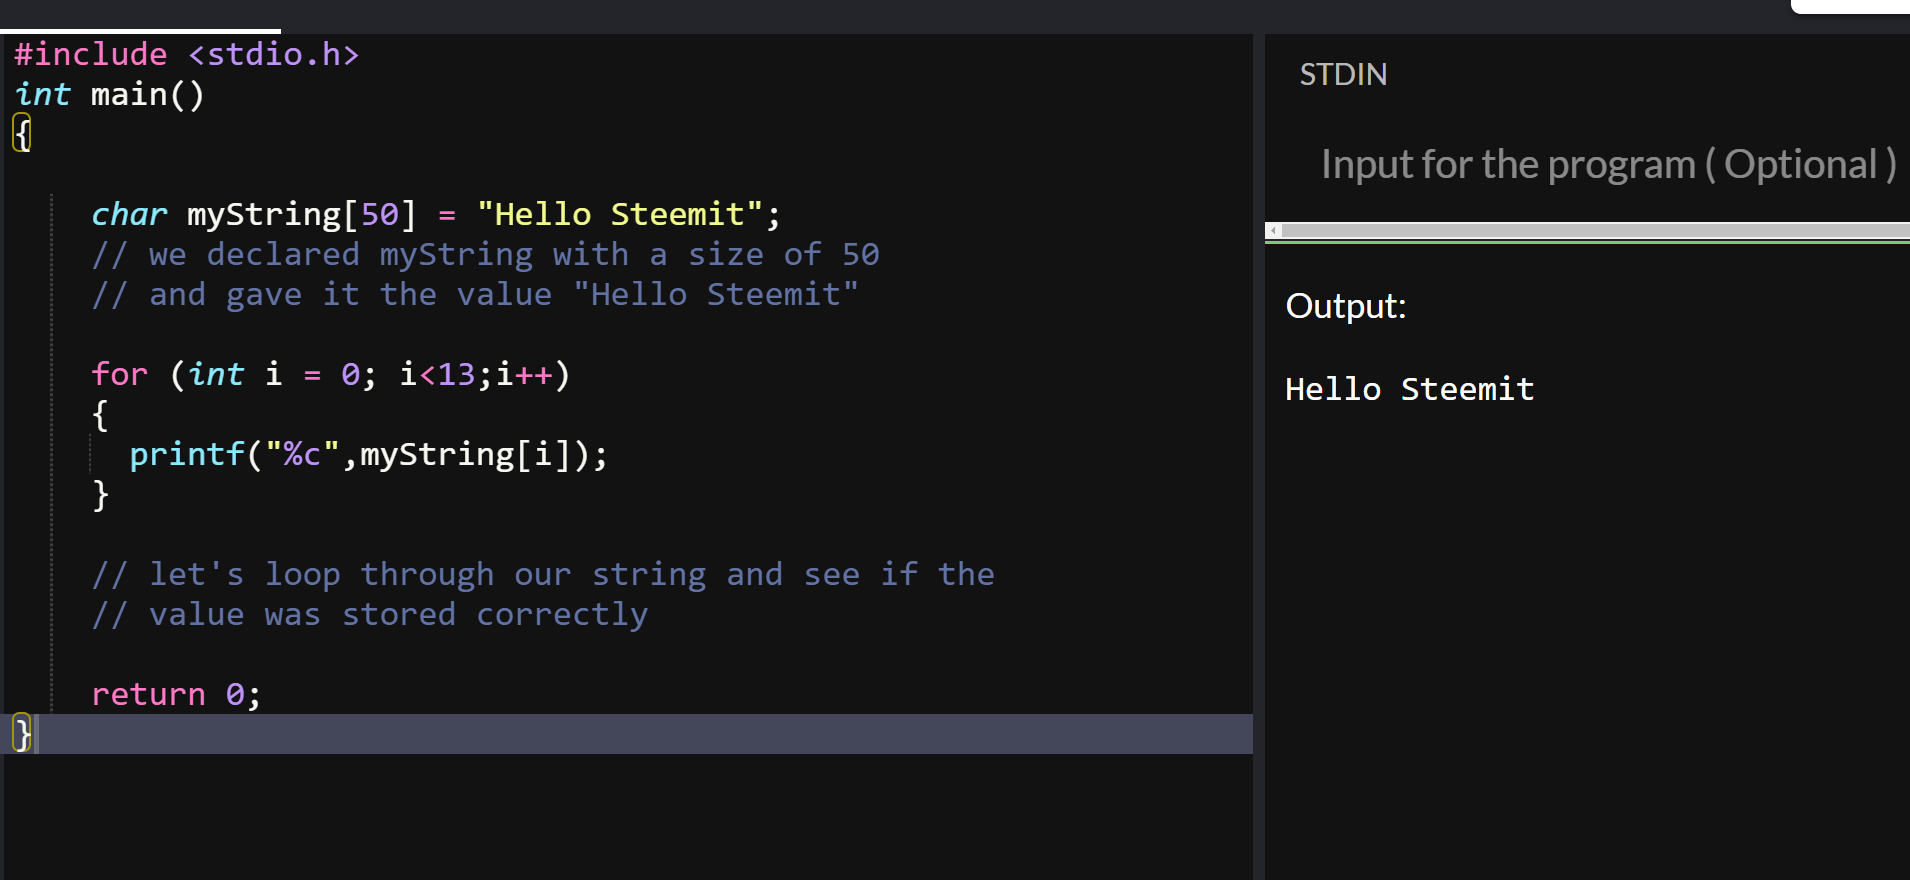Click the opening brace after main()

[x=22, y=133]
